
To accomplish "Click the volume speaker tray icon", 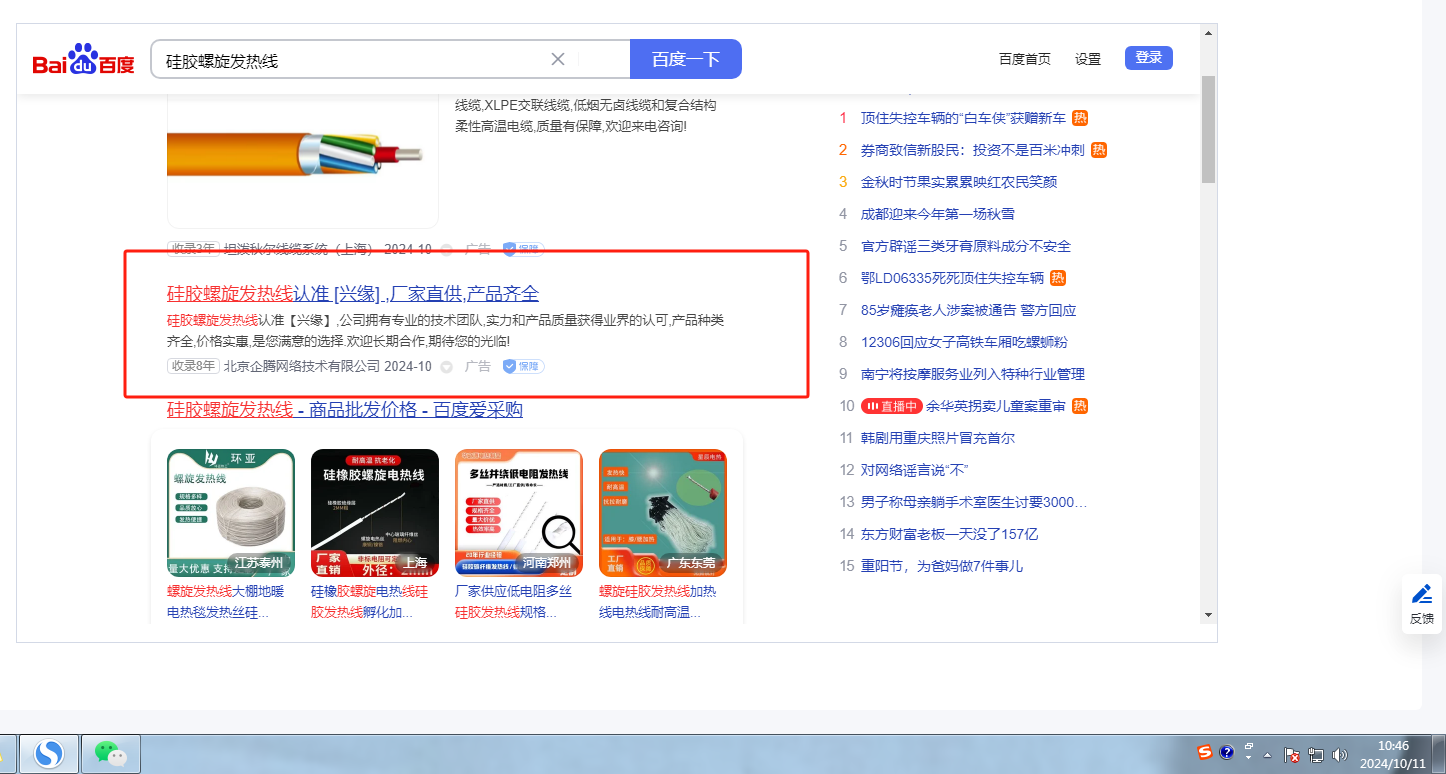I will [x=1340, y=755].
